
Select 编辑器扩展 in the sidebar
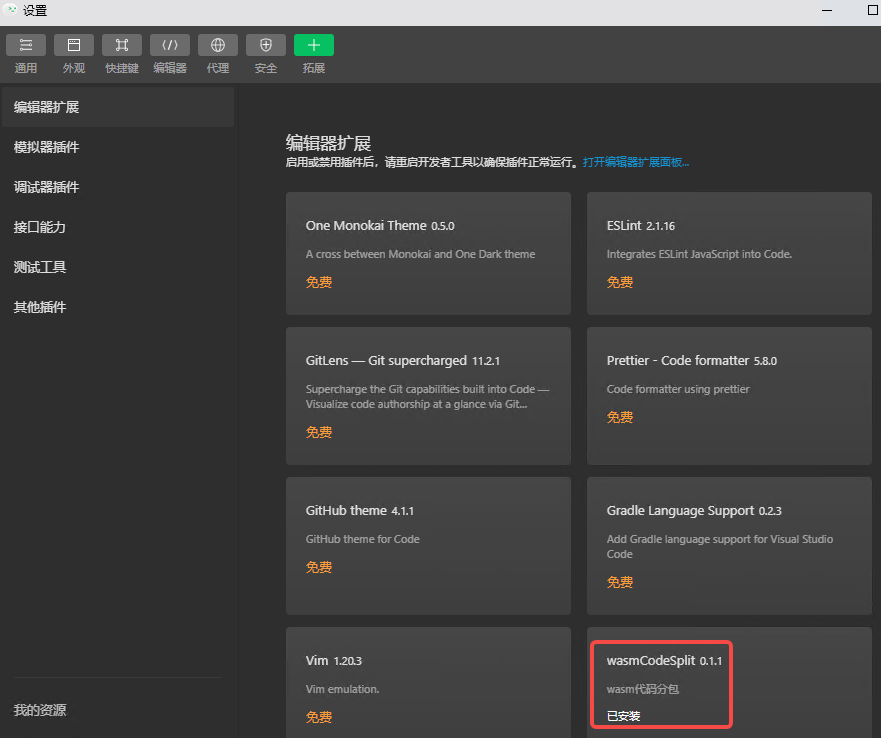pos(118,107)
